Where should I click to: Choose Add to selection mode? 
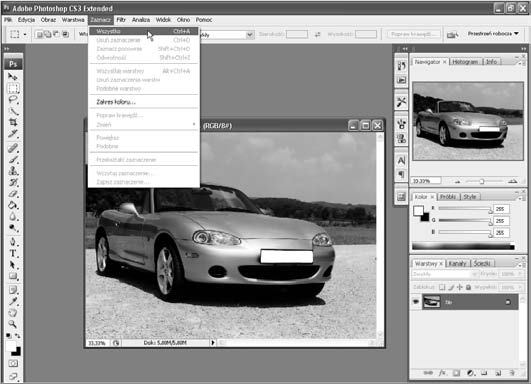click(48, 34)
